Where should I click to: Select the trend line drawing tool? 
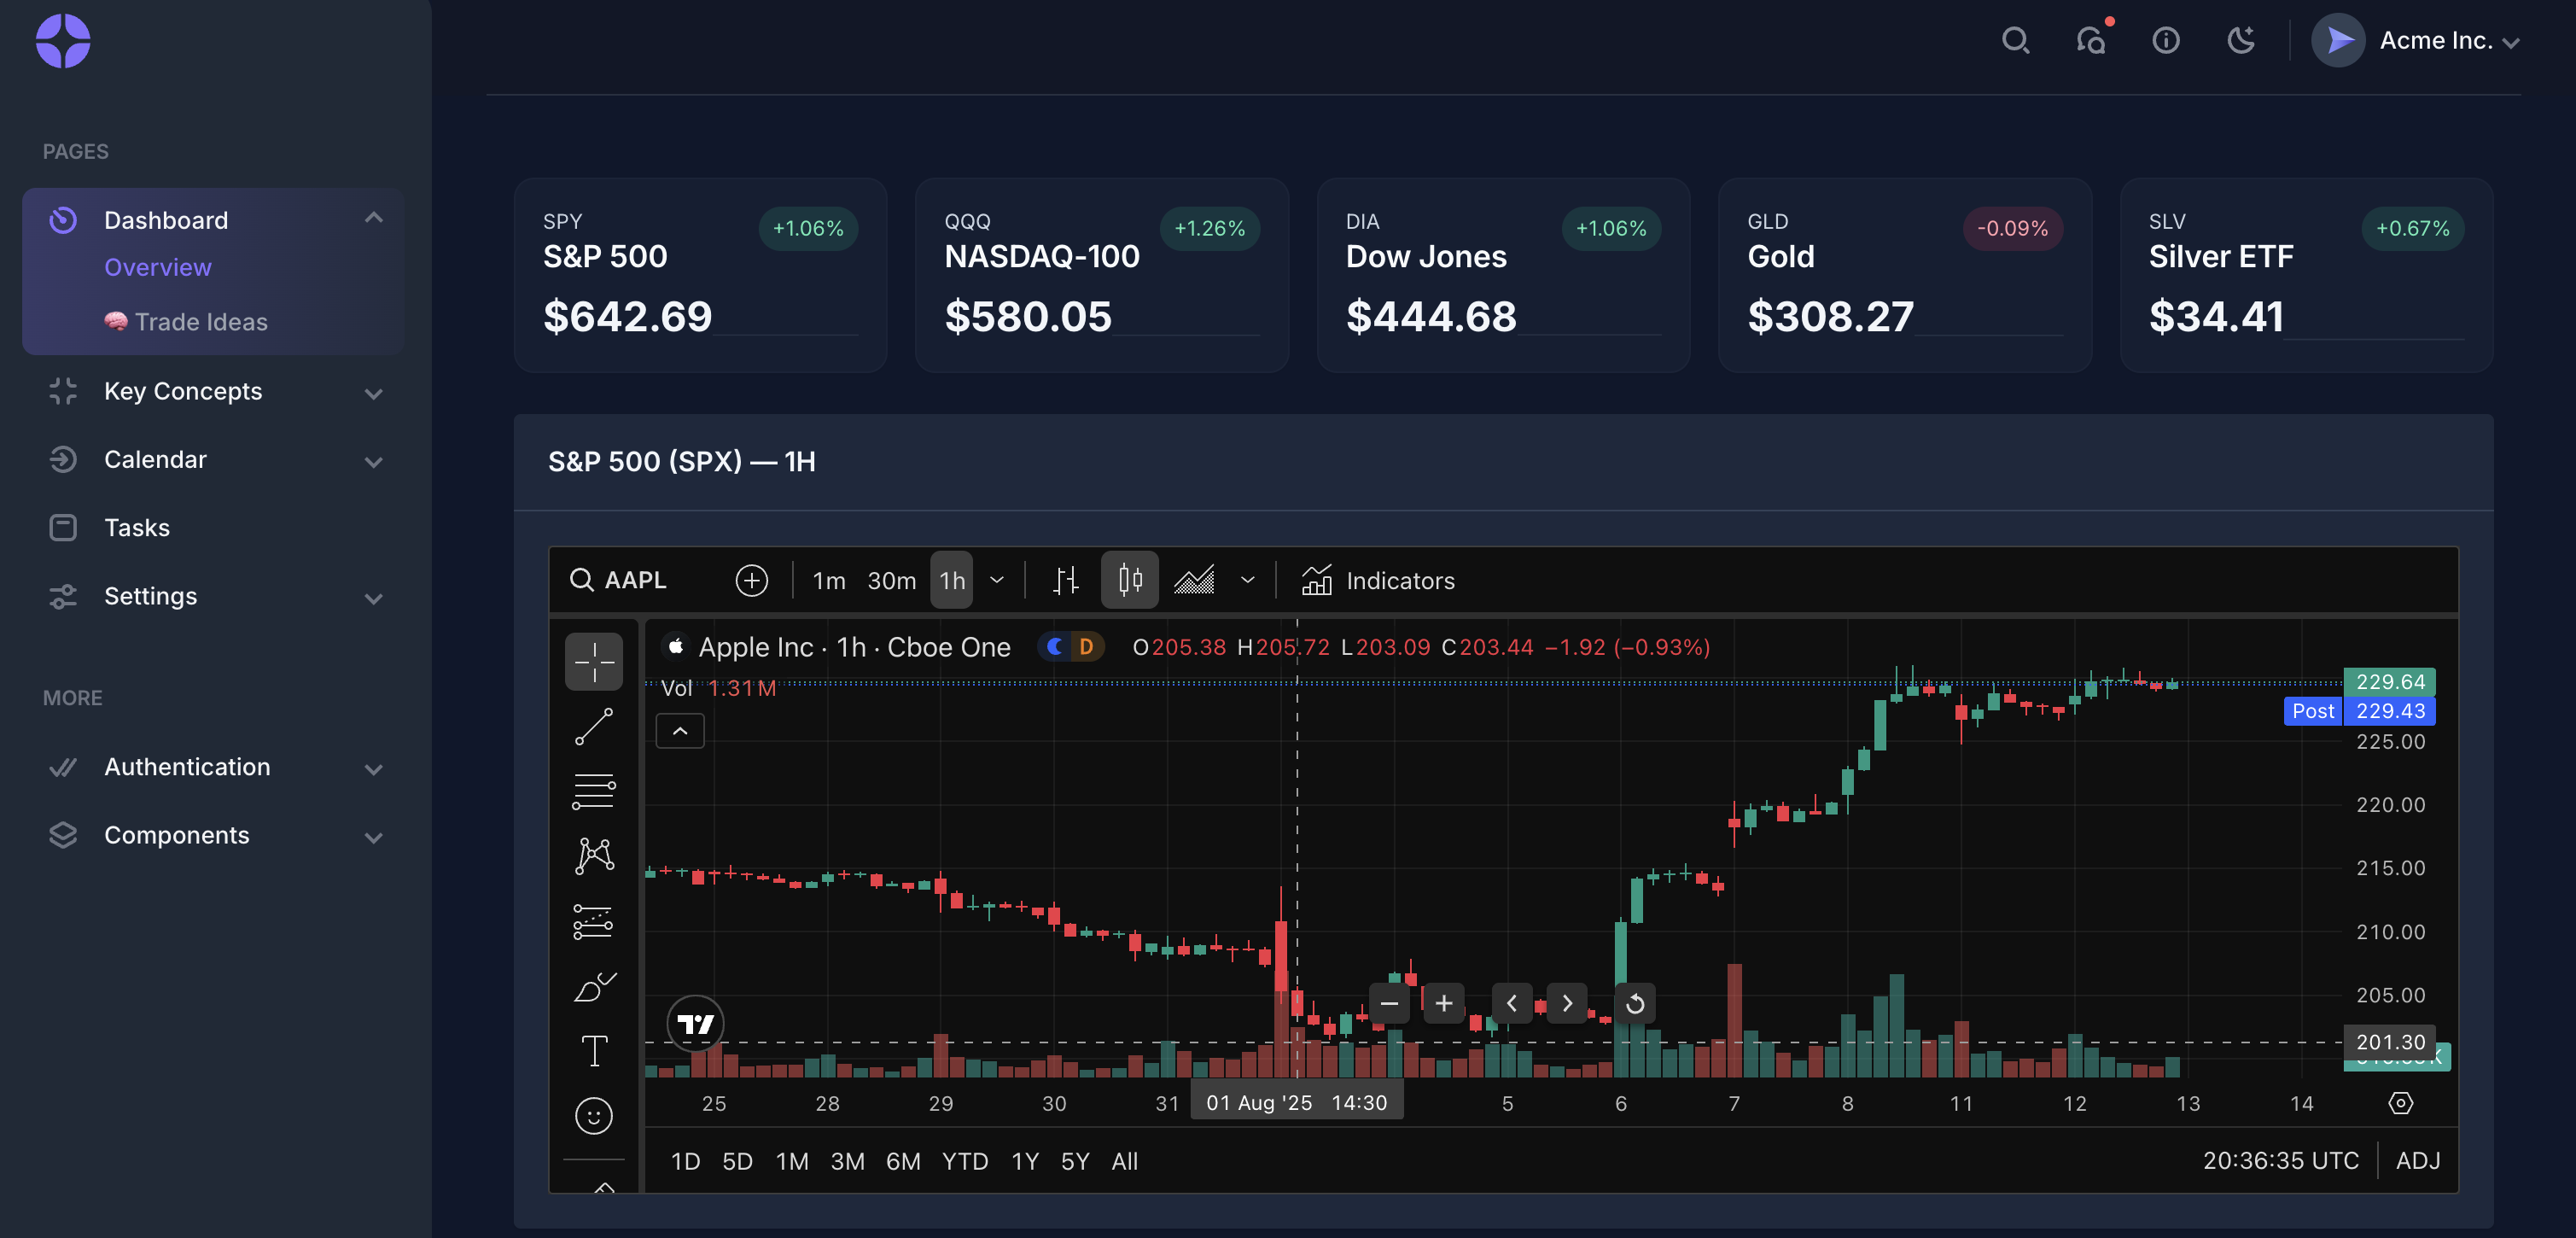tap(594, 727)
